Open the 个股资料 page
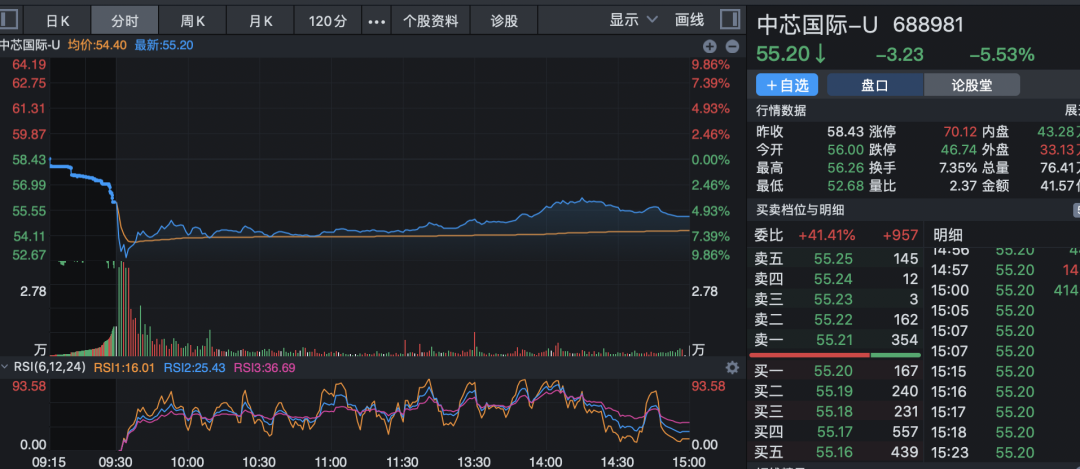Image resolution: width=1080 pixels, height=469 pixels. (431, 20)
